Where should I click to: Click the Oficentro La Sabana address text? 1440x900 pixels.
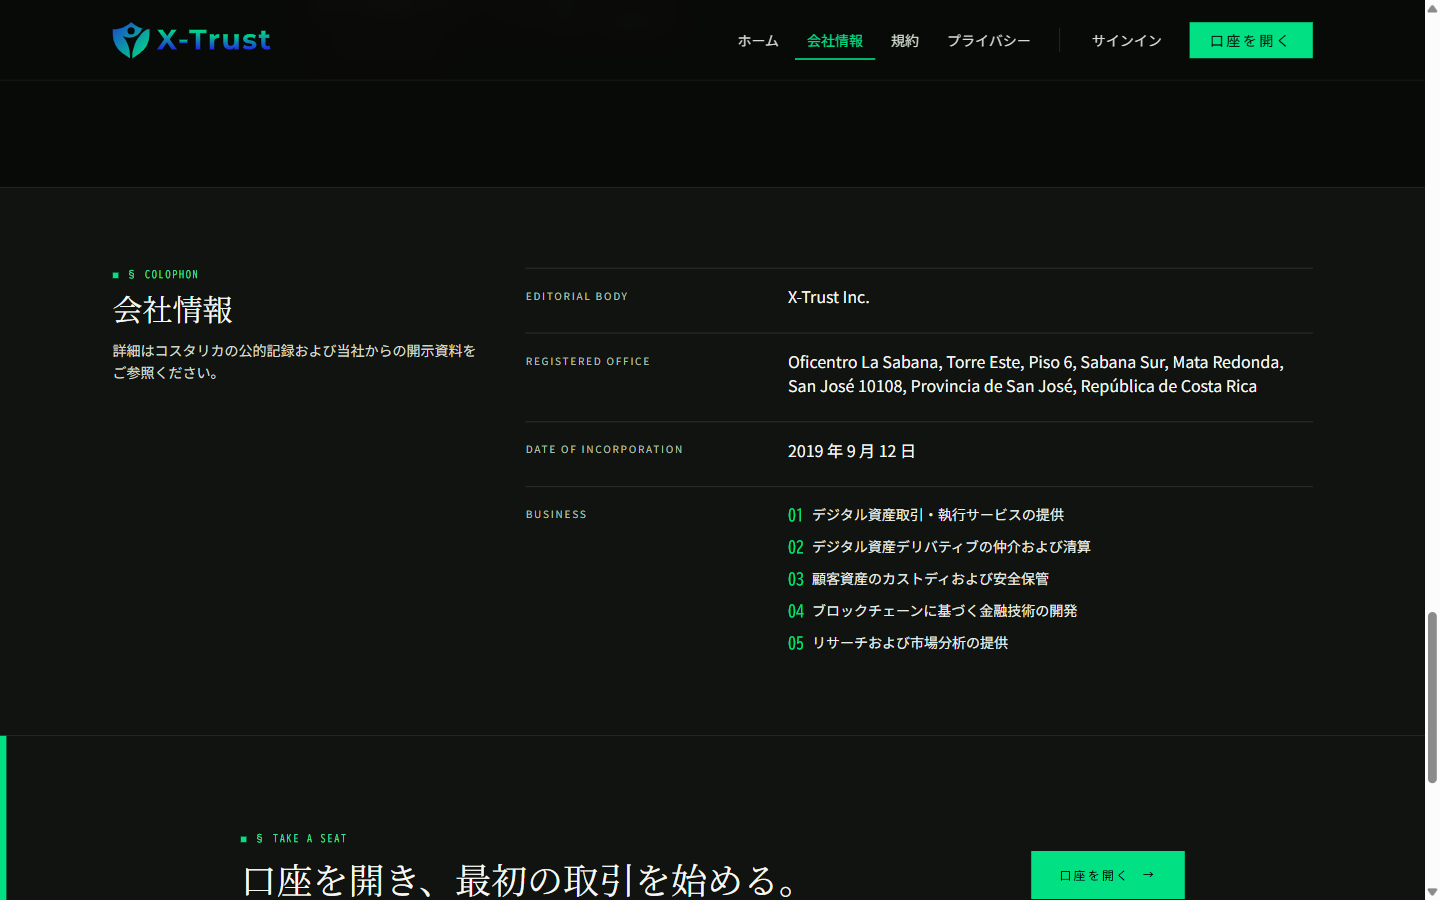1036,374
